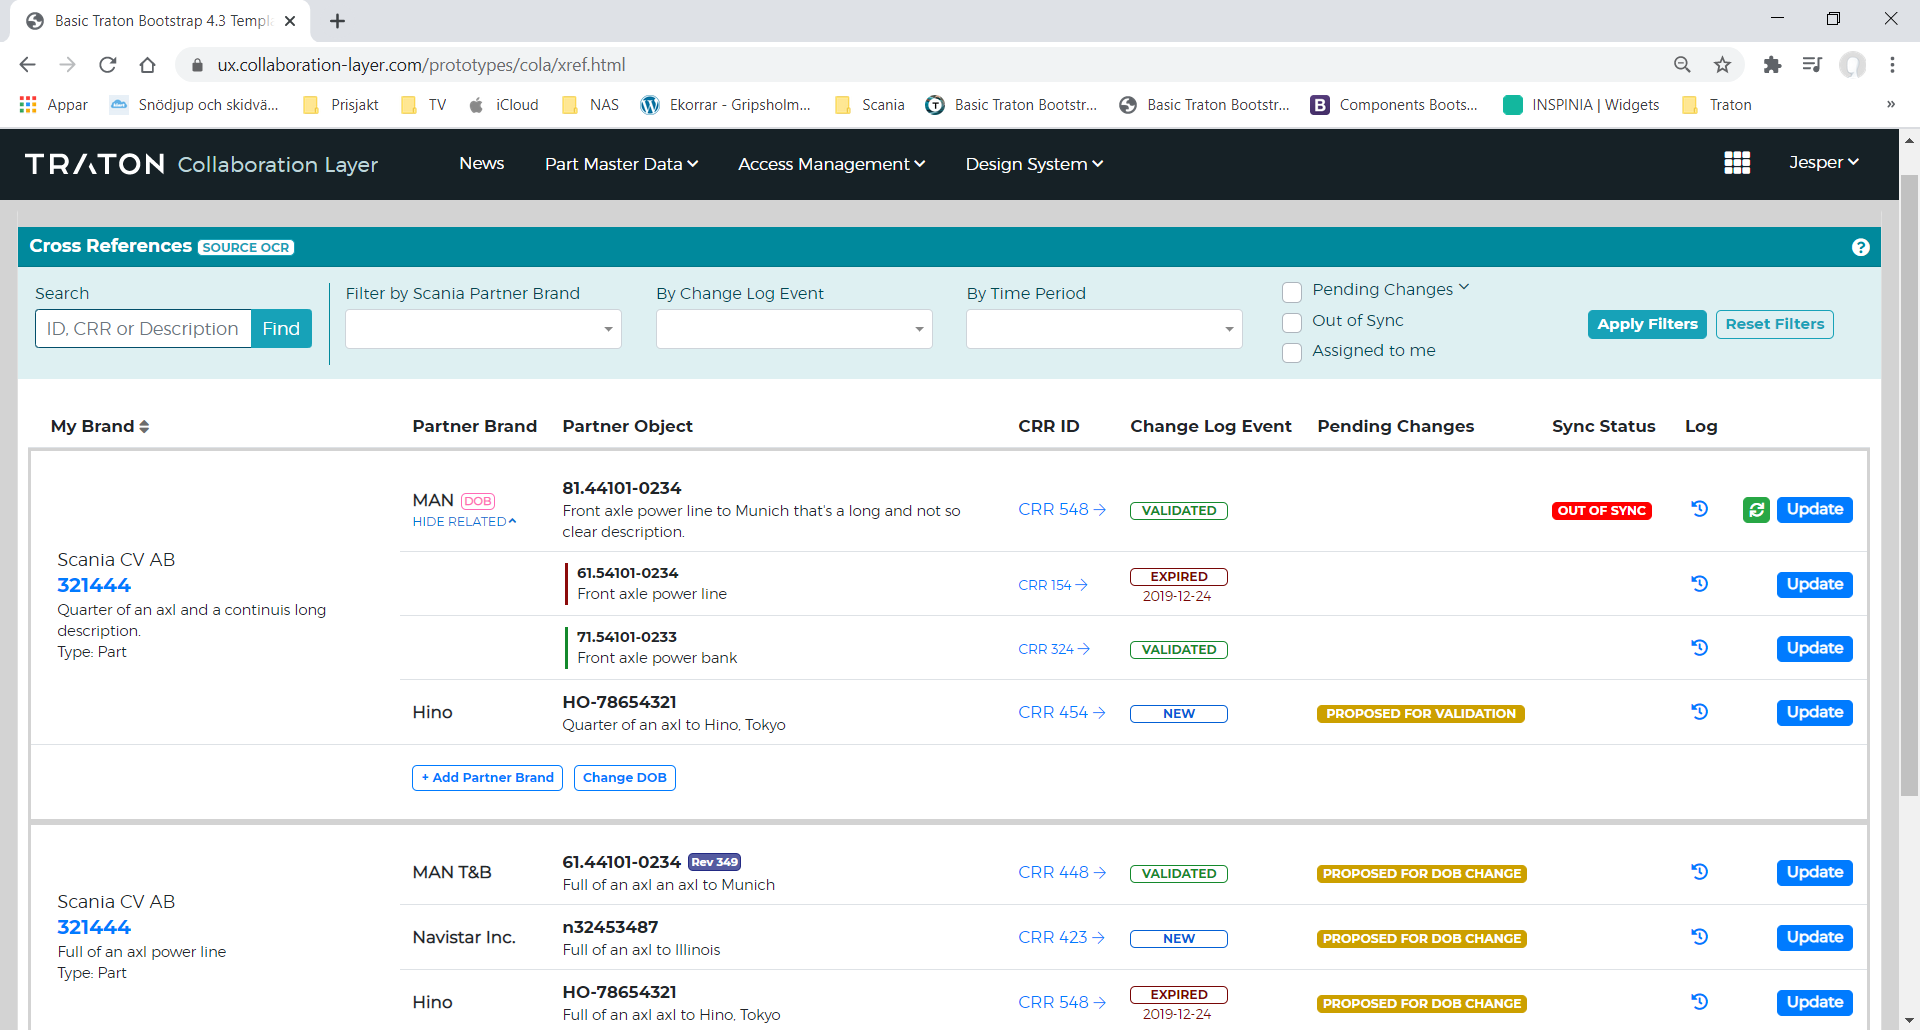Open CRR 548 link in MAN row
Viewport: 1920px width, 1030px height.
click(x=1062, y=509)
